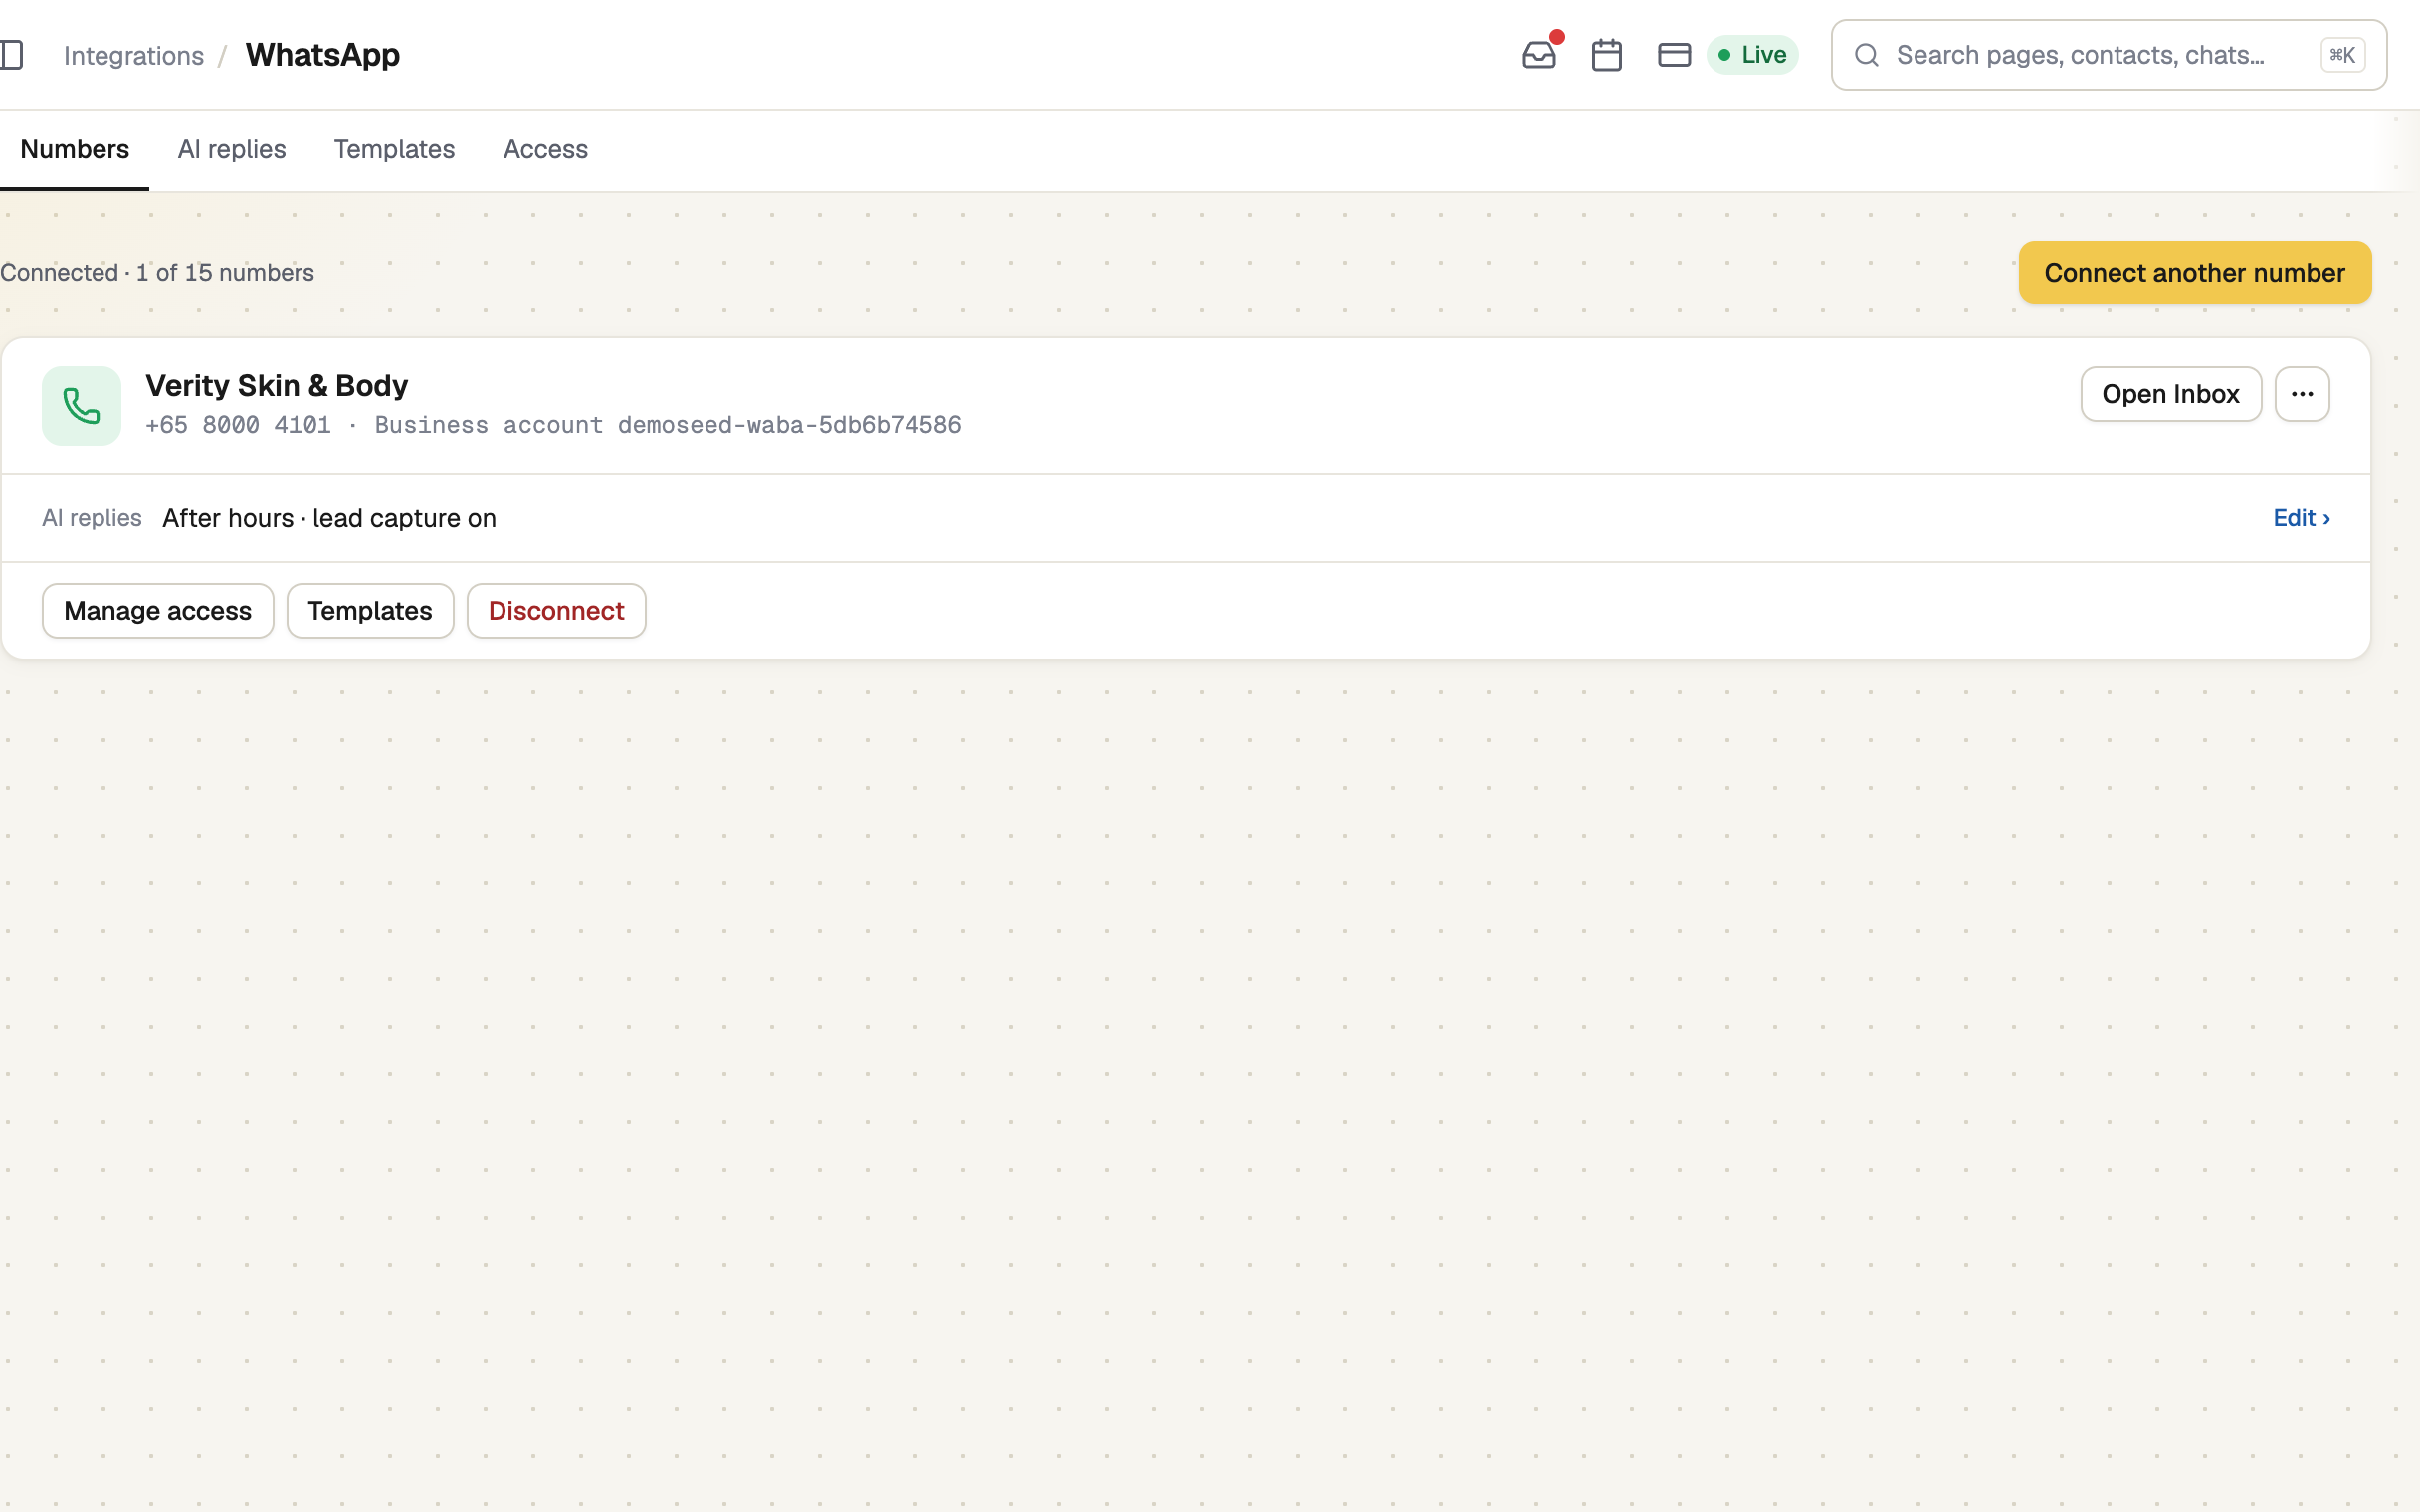Open Inbox for Verity Skin & Body
The height and width of the screenshot is (1512, 2420).
(x=2170, y=394)
